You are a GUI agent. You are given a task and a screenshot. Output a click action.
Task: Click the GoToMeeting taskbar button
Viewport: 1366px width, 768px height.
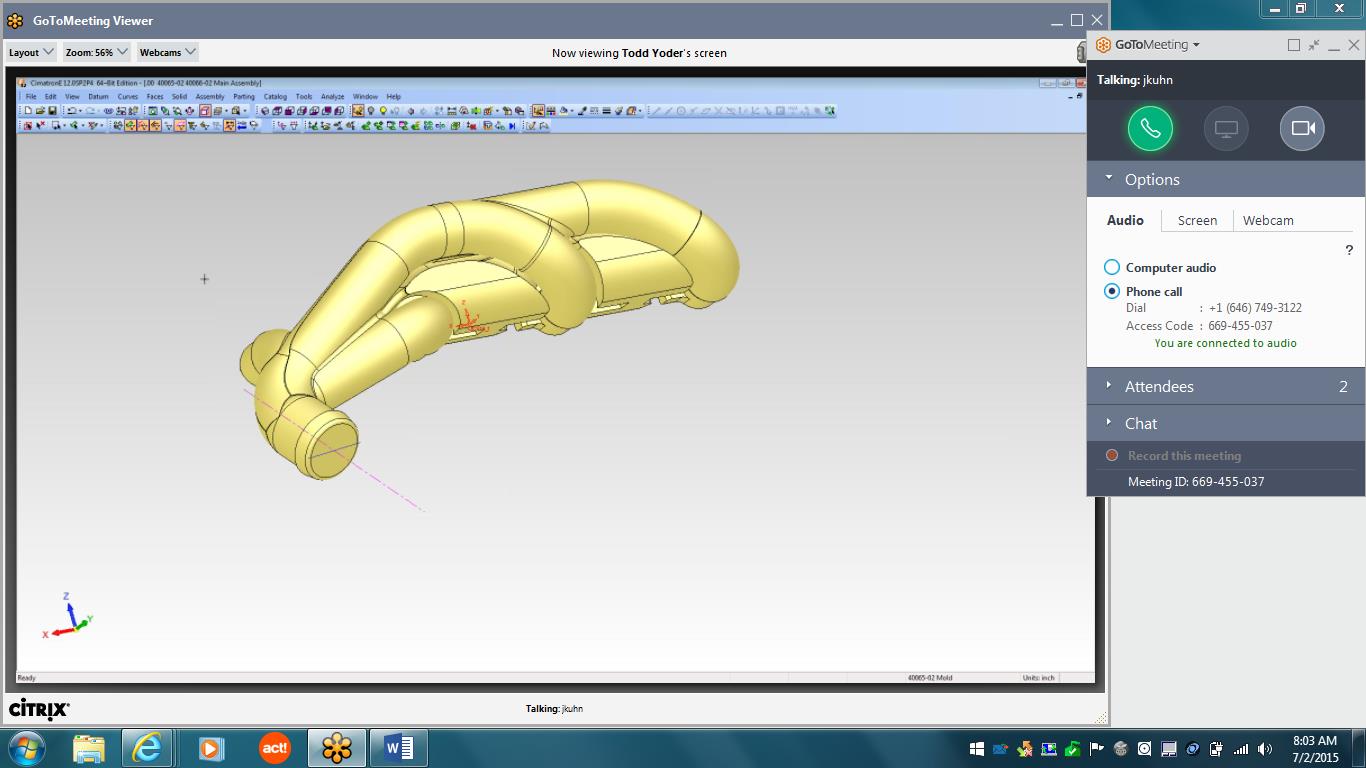[x=337, y=748]
